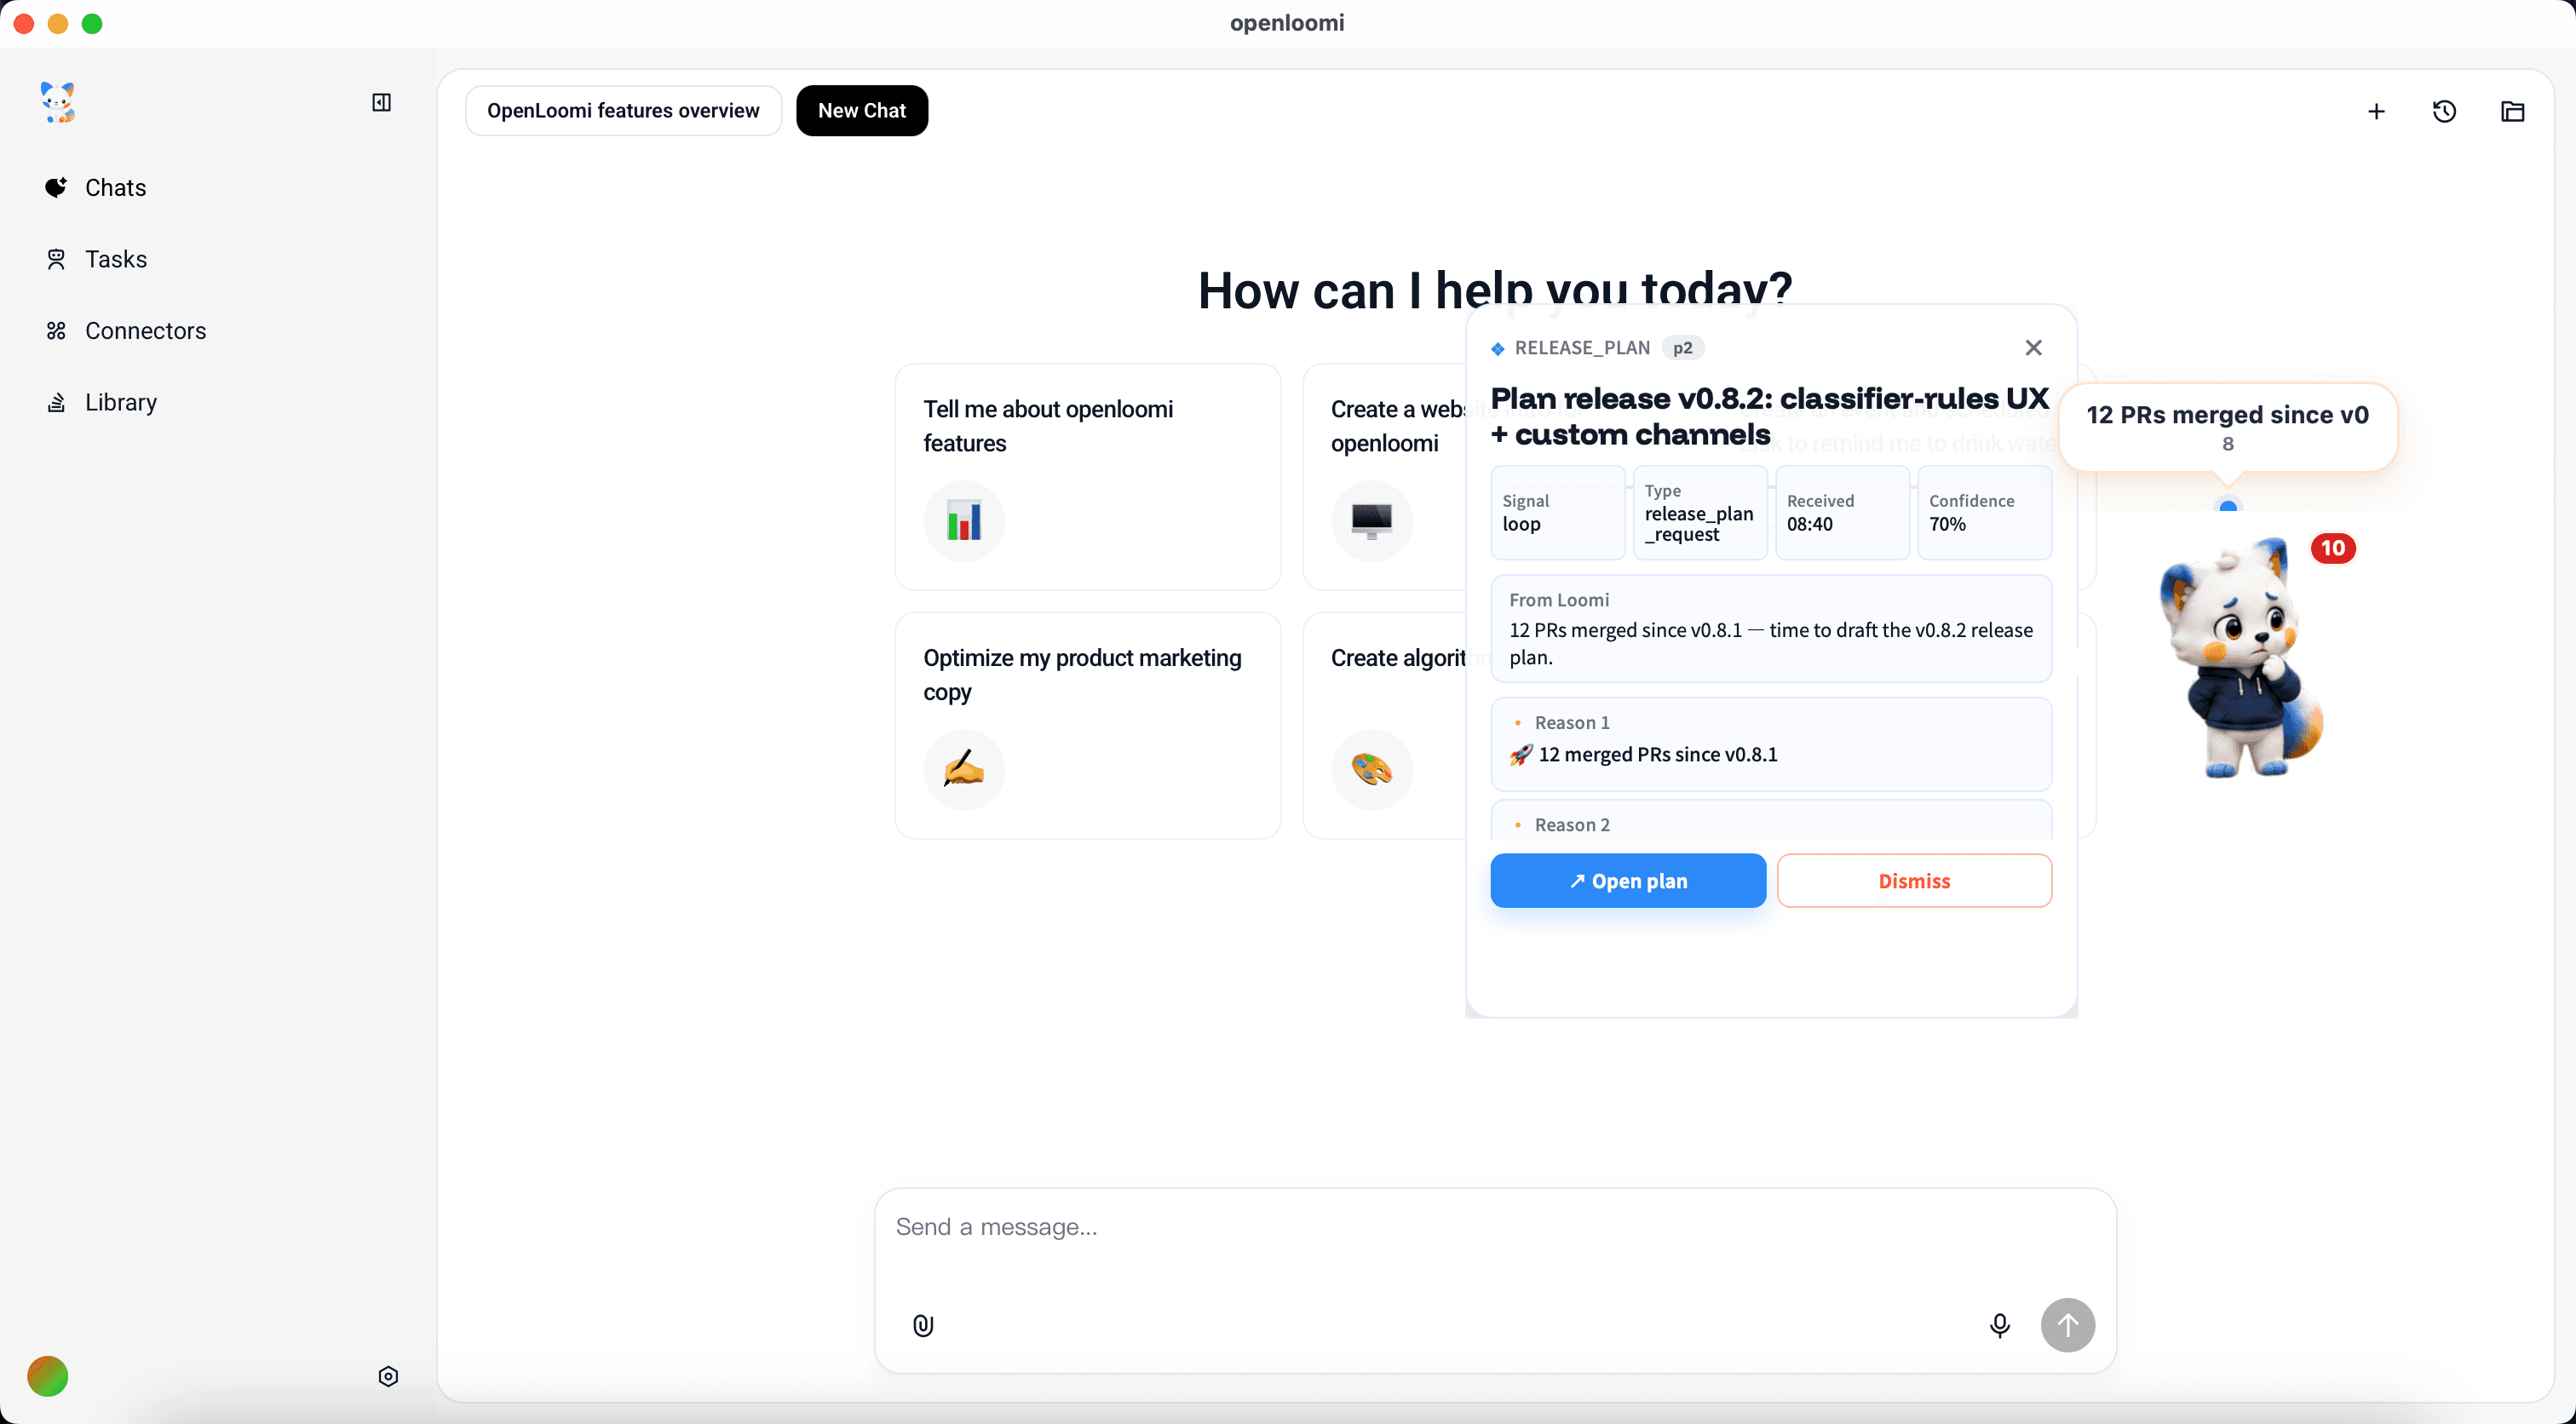The height and width of the screenshot is (1424, 2576).
Task: Click 'How can I help you today?' heading
Action: pos(1495,291)
